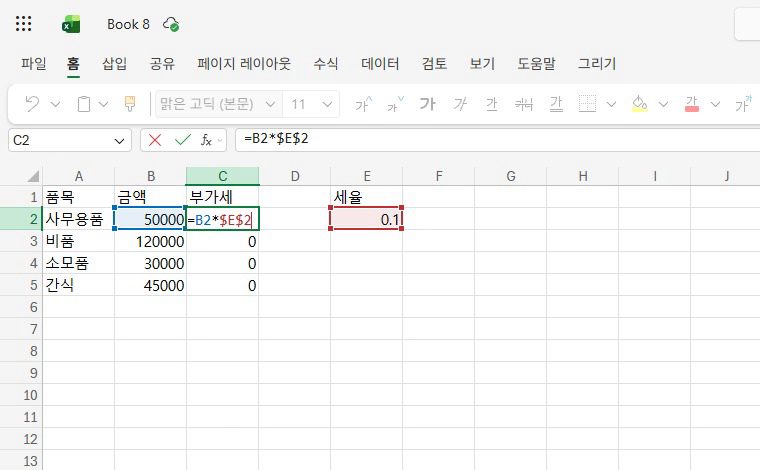The height and width of the screenshot is (470, 760).
Task: Select cell with 간식
Action: click(79, 285)
